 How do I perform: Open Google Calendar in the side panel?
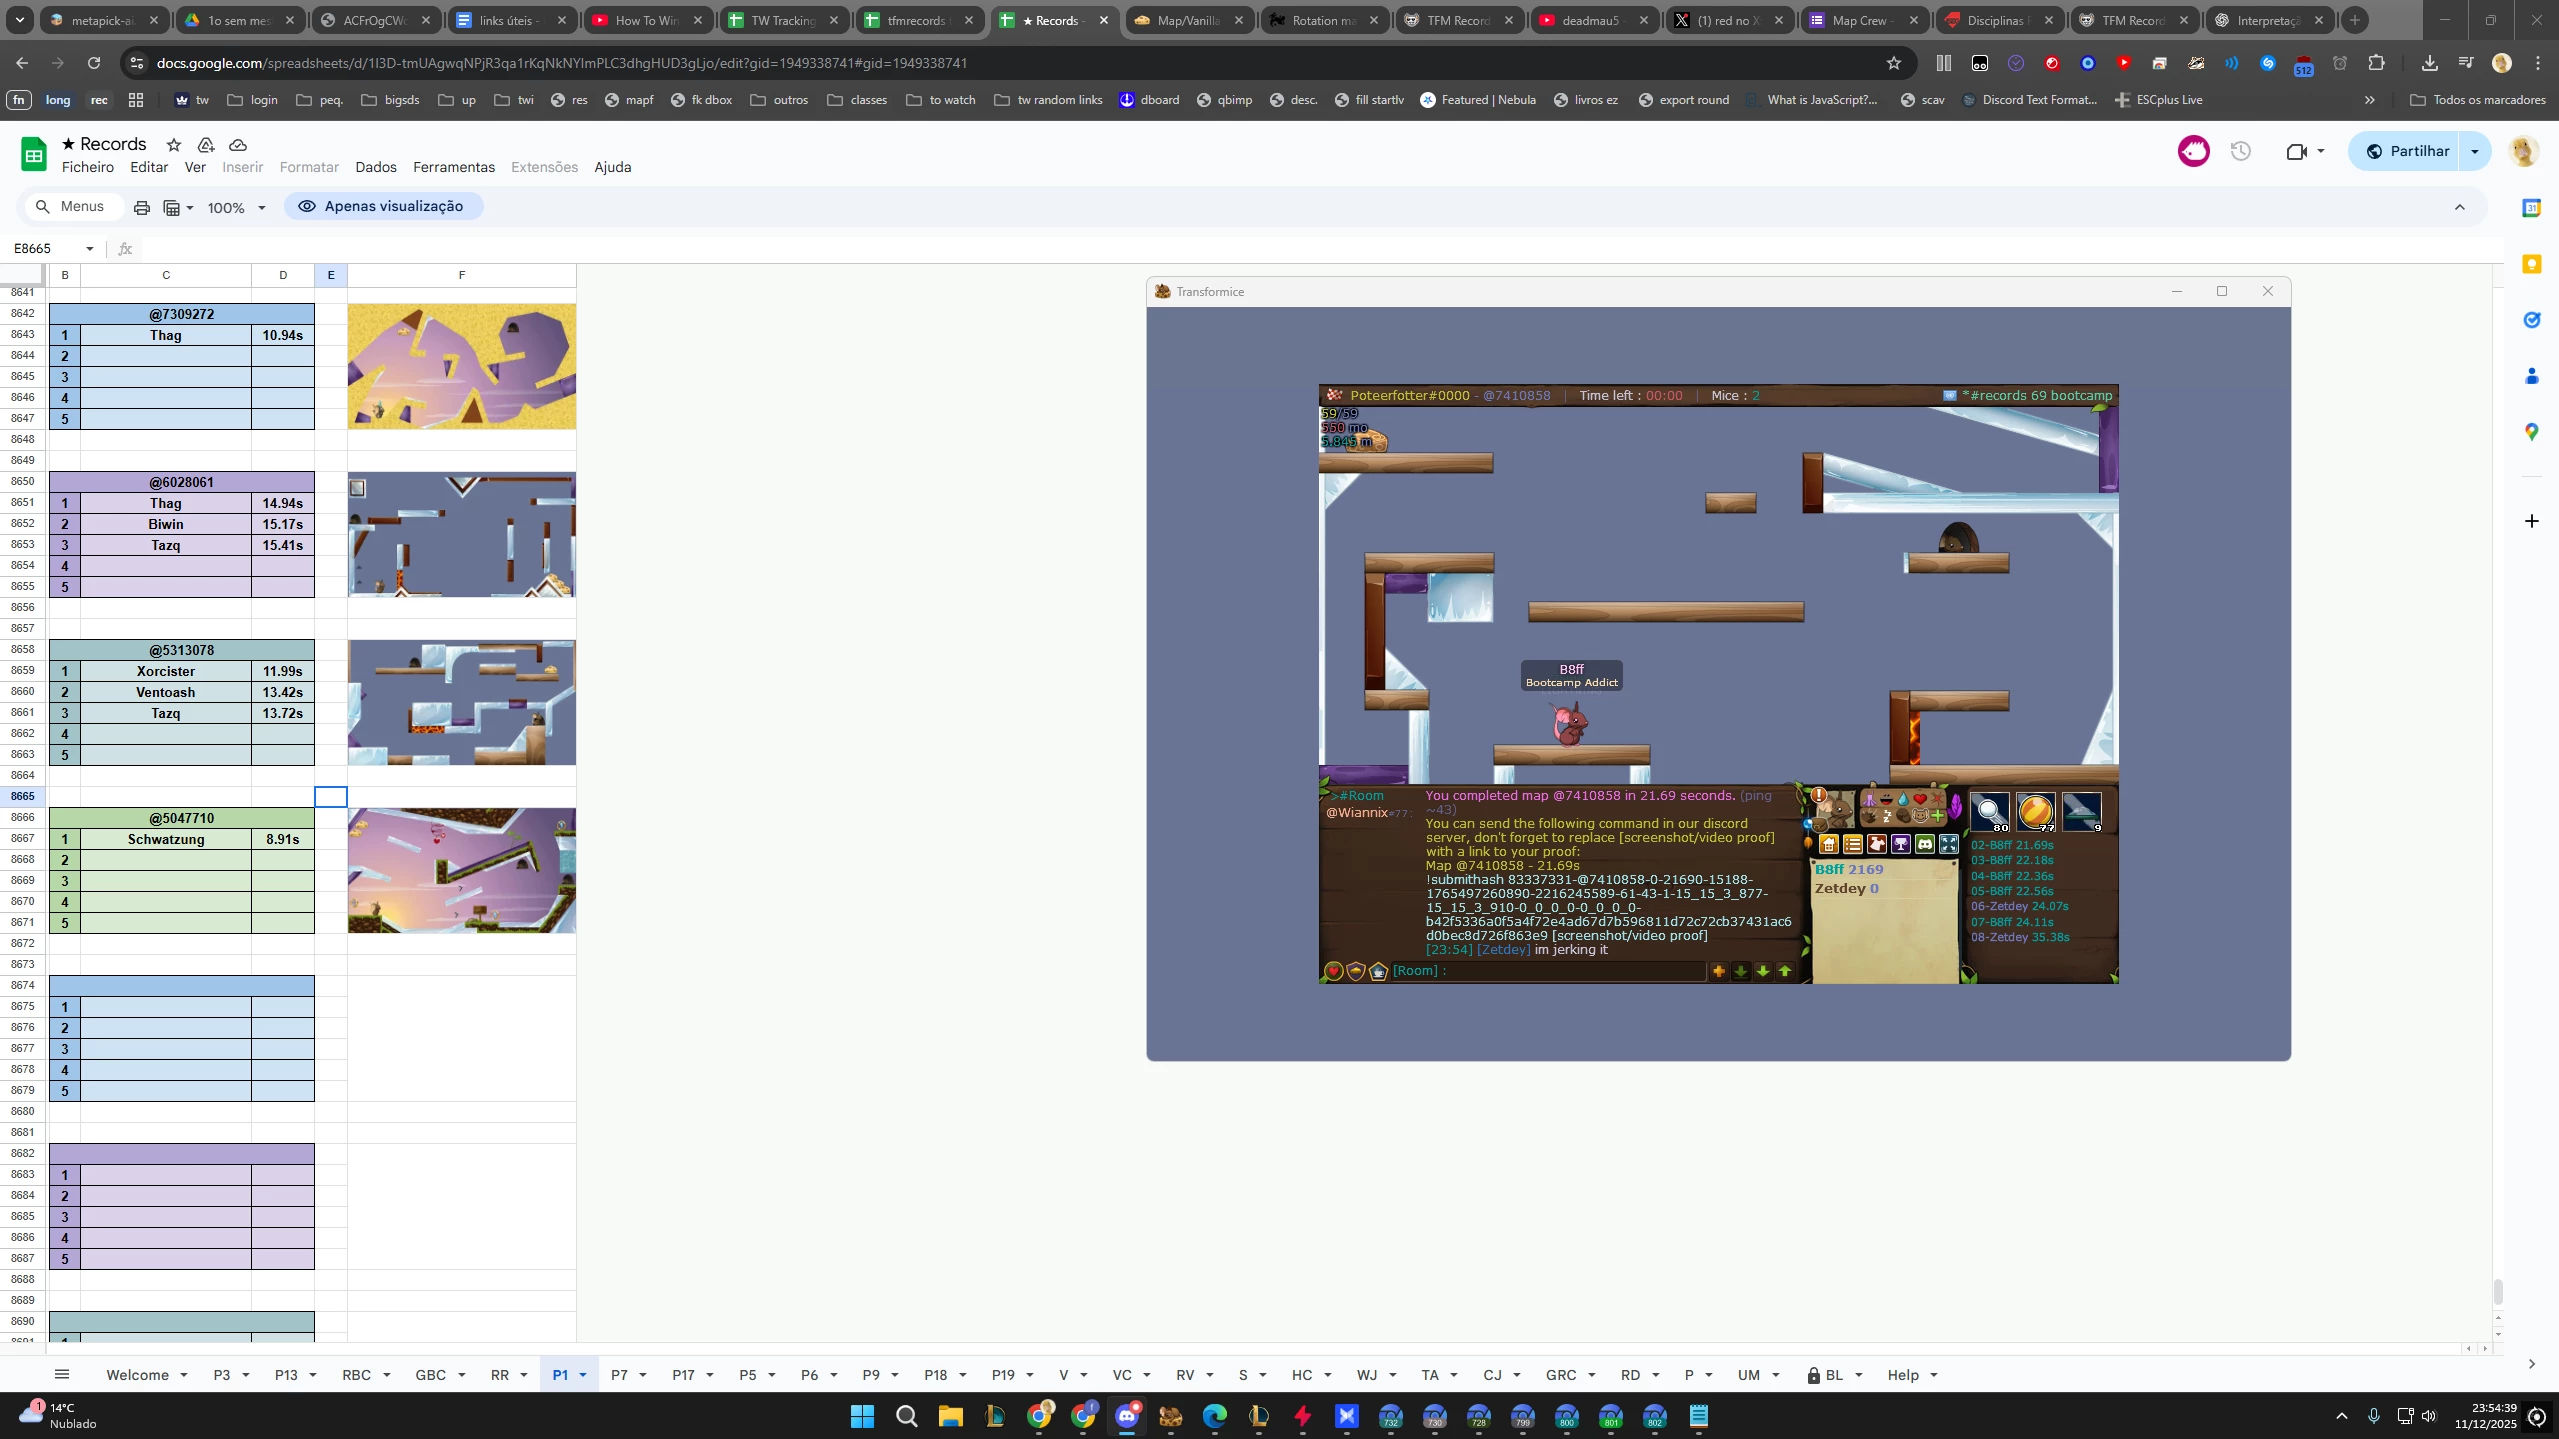2531,208
